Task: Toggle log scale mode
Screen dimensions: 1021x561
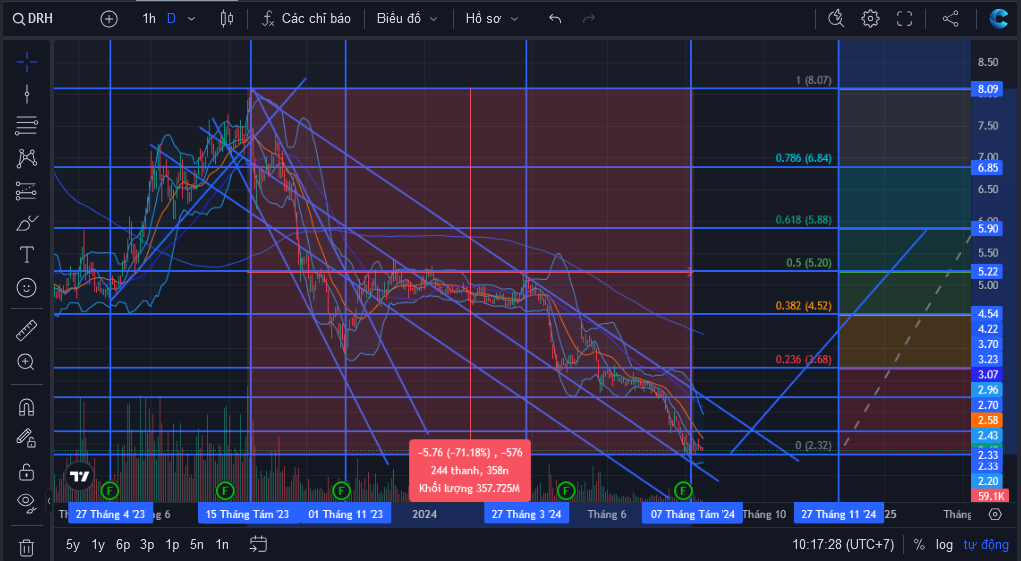Action: coord(944,545)
